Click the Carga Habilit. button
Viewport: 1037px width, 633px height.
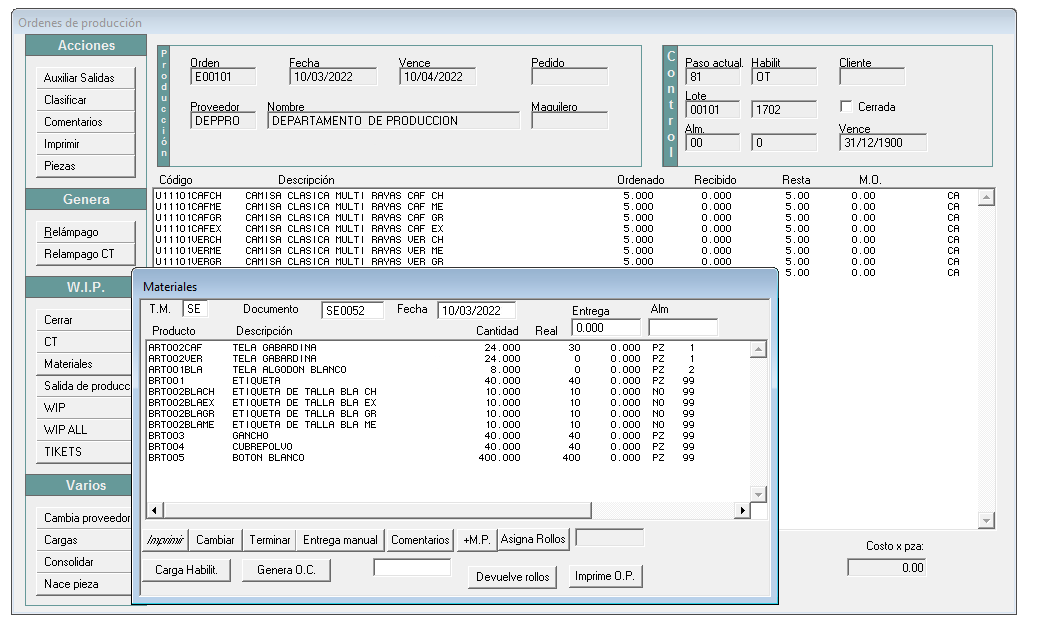187,570
